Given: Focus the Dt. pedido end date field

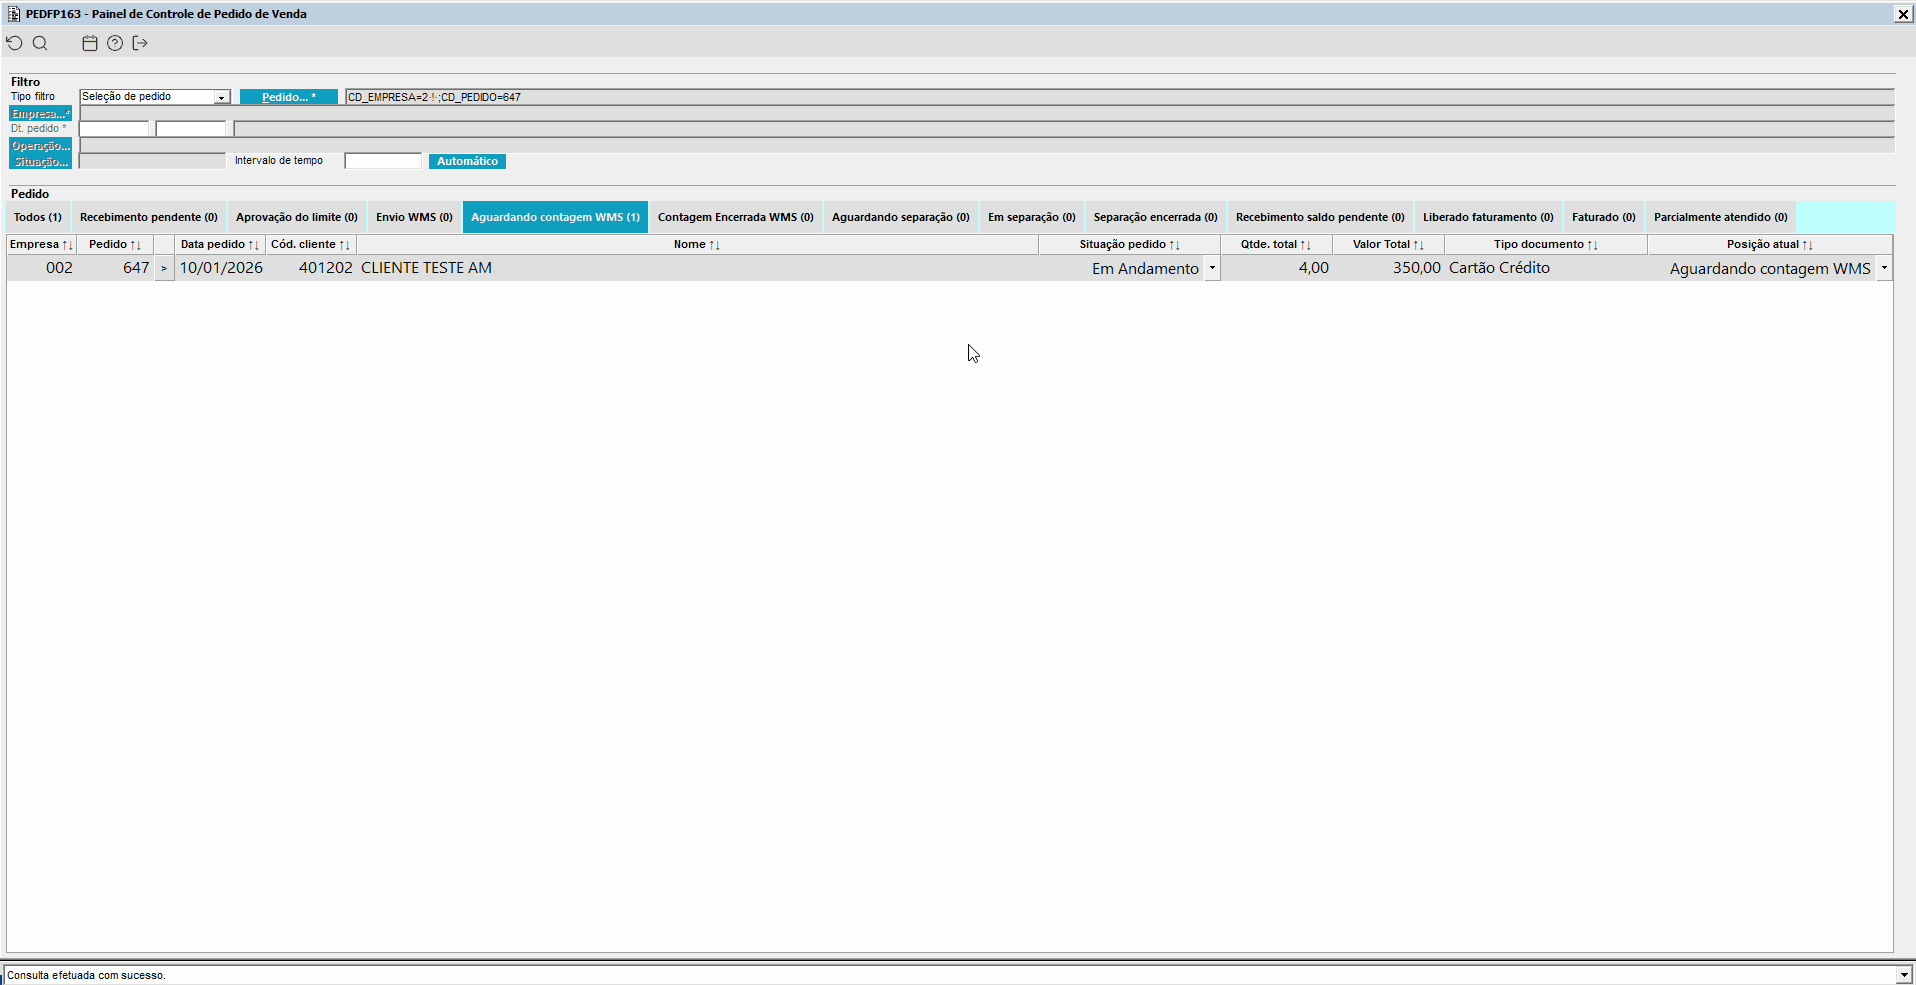Looking at the screenshot, I should pos(191,129).
